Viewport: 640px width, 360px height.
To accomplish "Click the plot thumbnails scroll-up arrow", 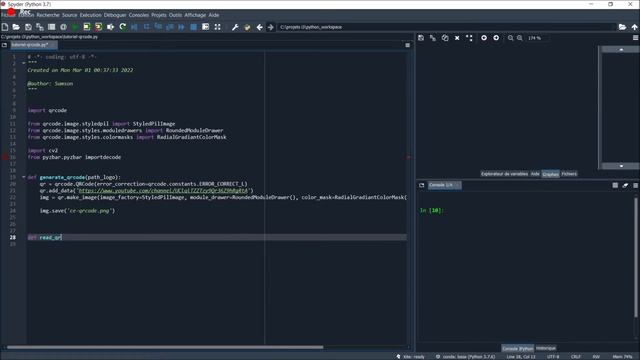I will coord(621,49).
